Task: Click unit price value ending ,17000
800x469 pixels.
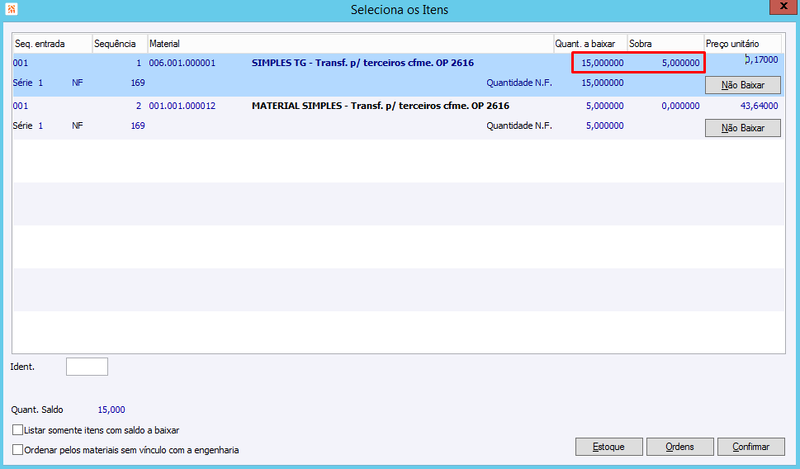Action: (761, 60)
